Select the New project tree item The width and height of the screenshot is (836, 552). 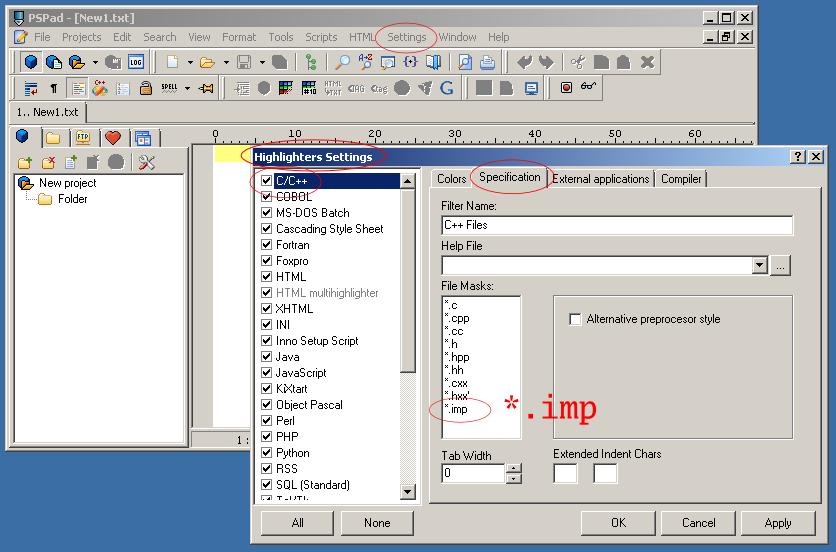(67, 183)
